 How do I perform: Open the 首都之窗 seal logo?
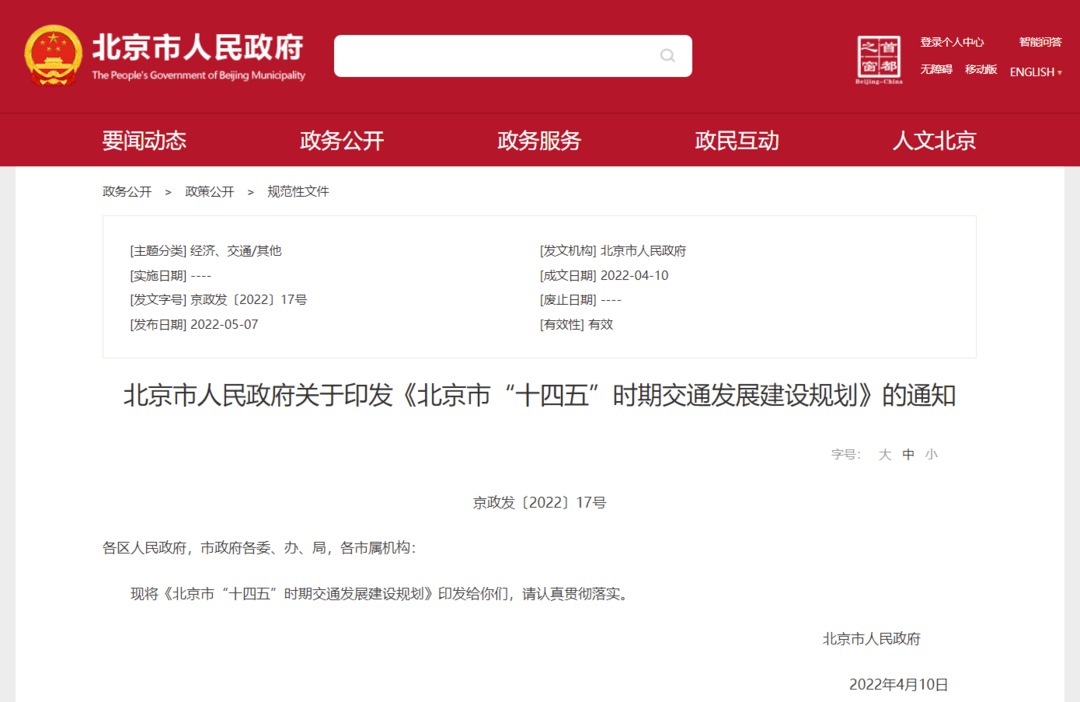[x=879, y=59]
